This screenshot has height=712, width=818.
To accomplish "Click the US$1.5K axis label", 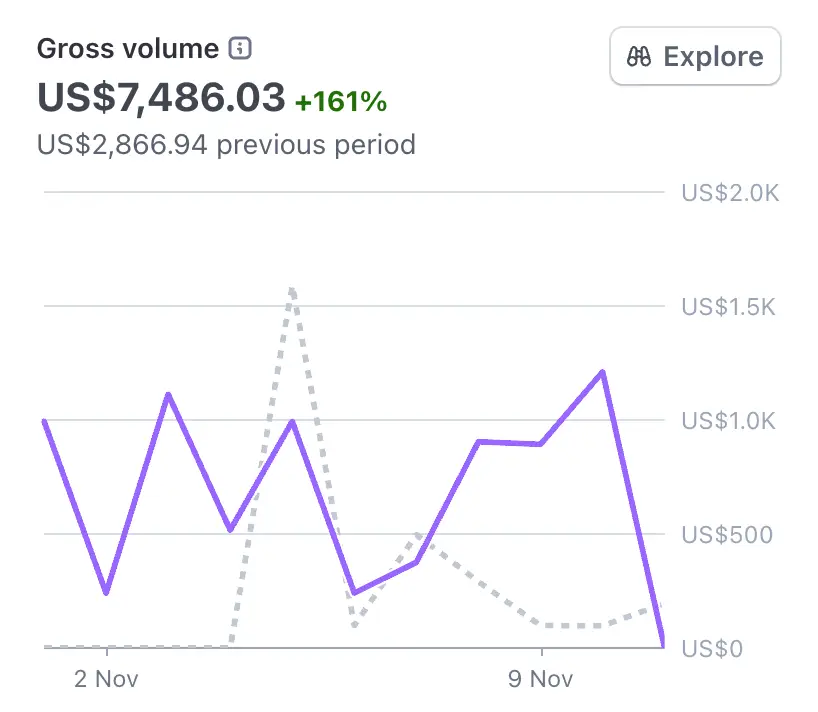I will coord(728,307).
